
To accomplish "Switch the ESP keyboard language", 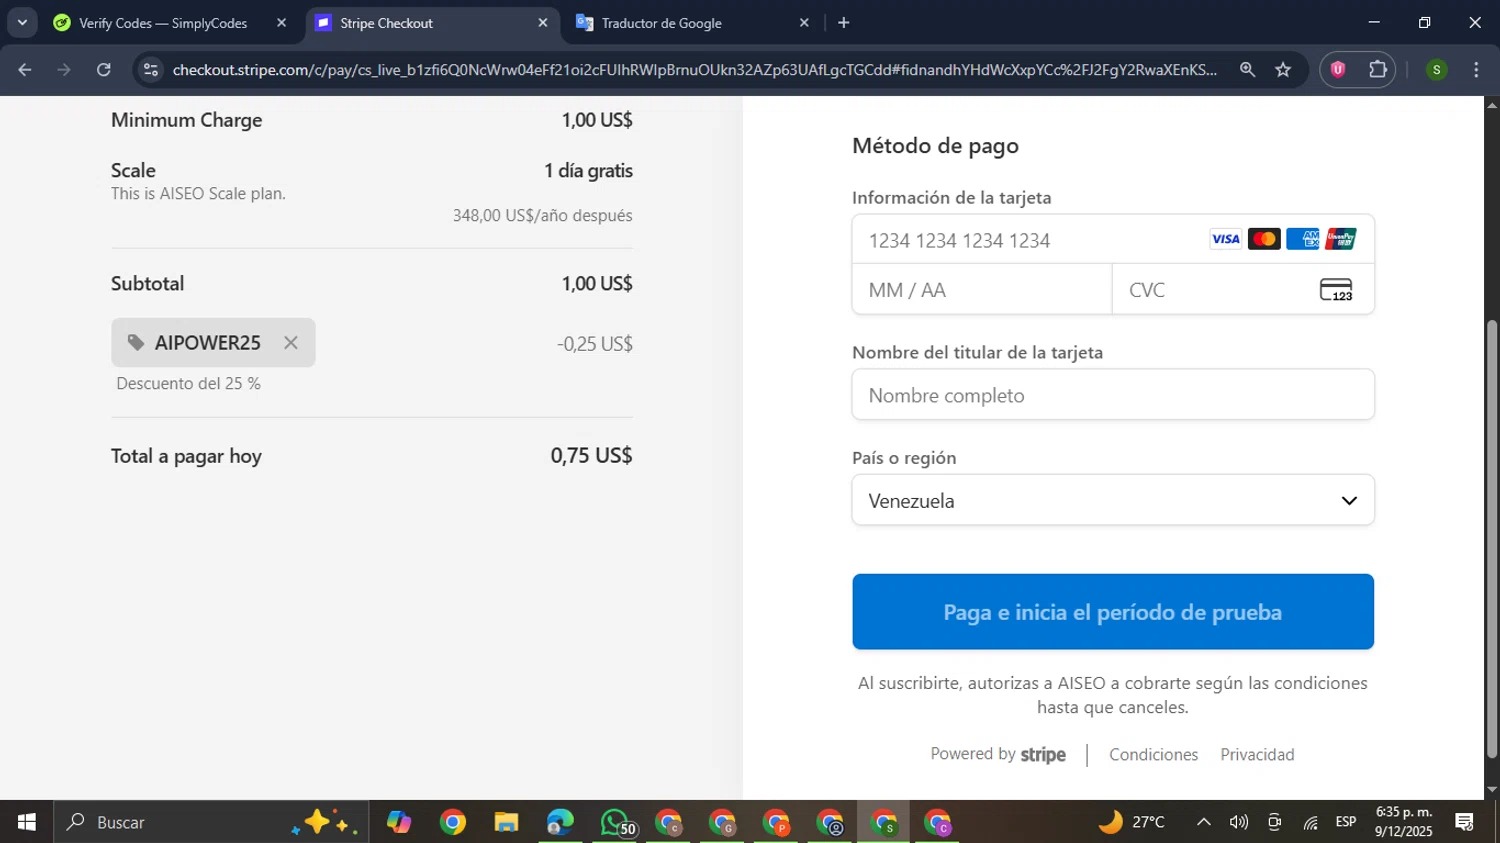I will click(1346, 822).
